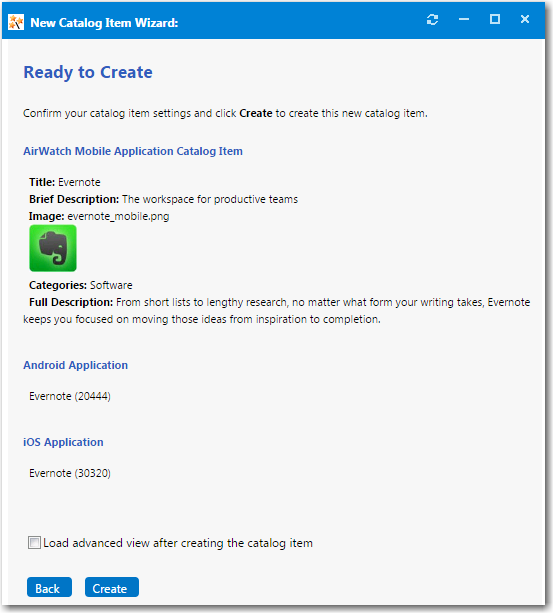Click the Brief Description text line
This screenshot has width=553, height=613.
click(x=163, y=199)
